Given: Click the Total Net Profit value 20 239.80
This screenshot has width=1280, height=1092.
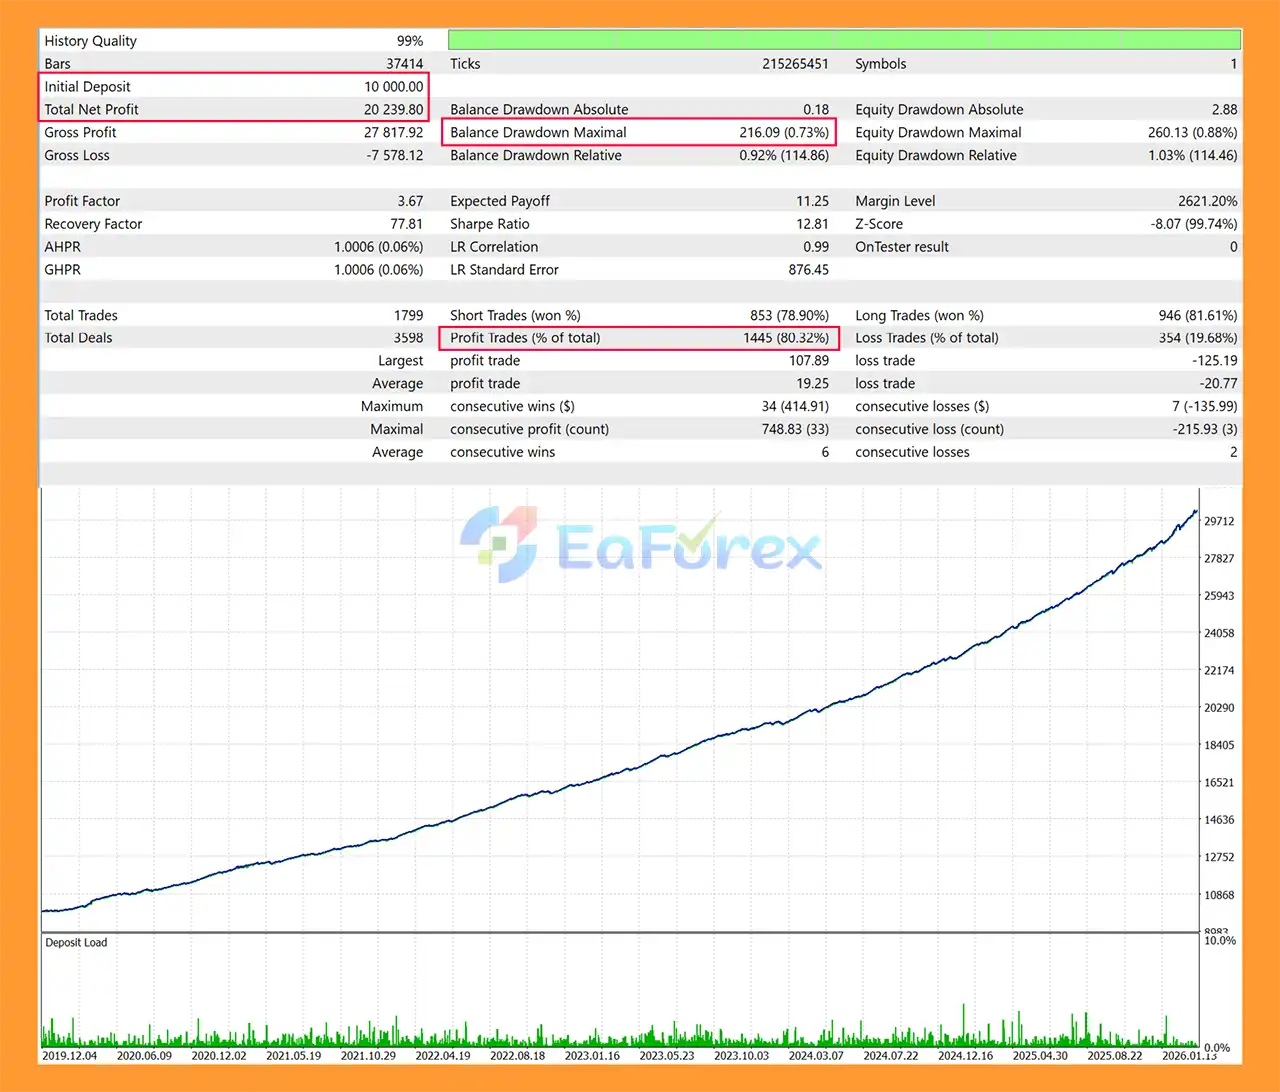Looking at the screenshot, I should click(x=393, y=110).
